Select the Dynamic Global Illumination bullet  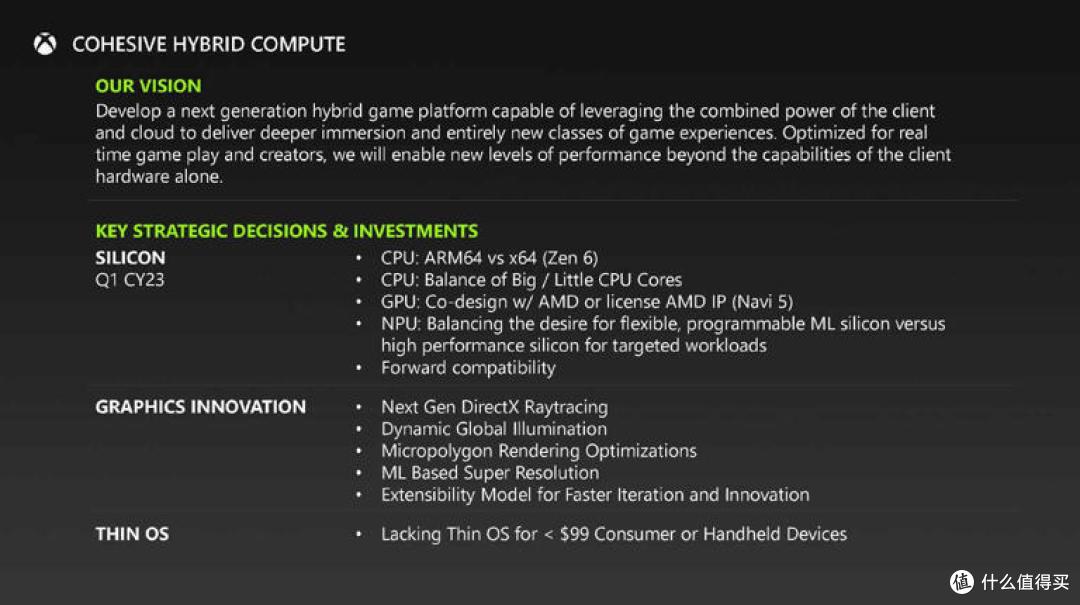[x=493, y=429]
